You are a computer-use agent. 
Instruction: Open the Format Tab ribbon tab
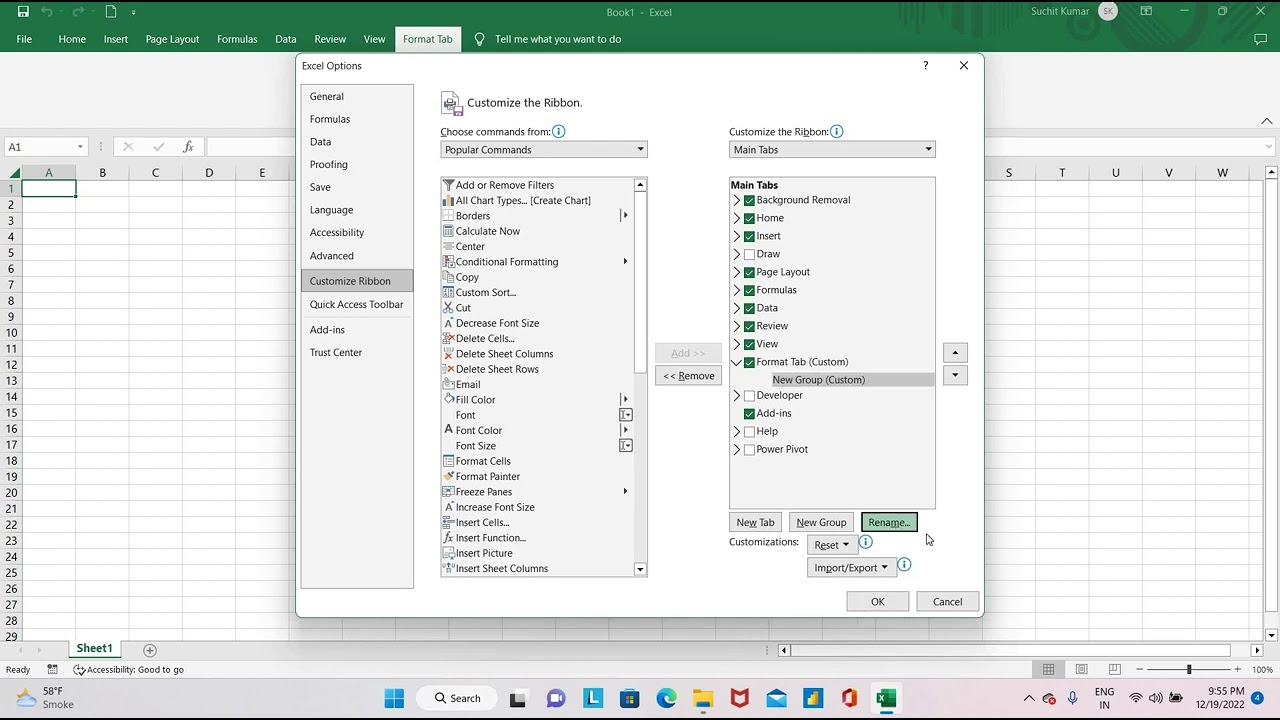pyautogui.click(x=428, y=39)
